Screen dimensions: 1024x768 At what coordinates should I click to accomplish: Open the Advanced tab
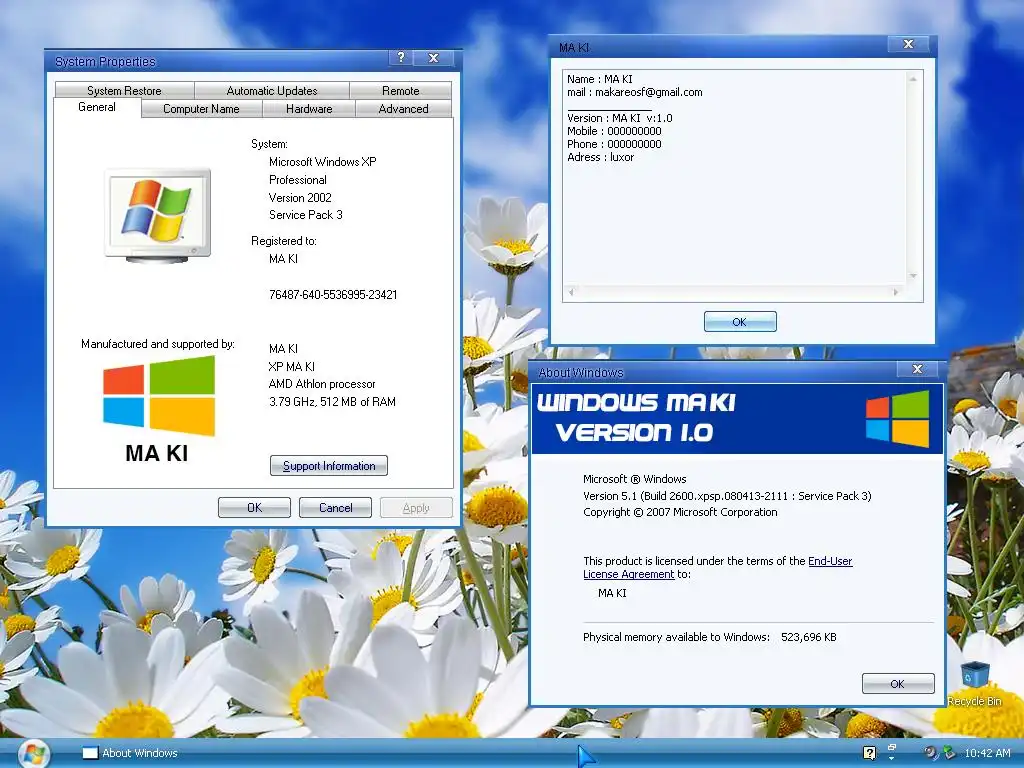[x=404, y=108]
